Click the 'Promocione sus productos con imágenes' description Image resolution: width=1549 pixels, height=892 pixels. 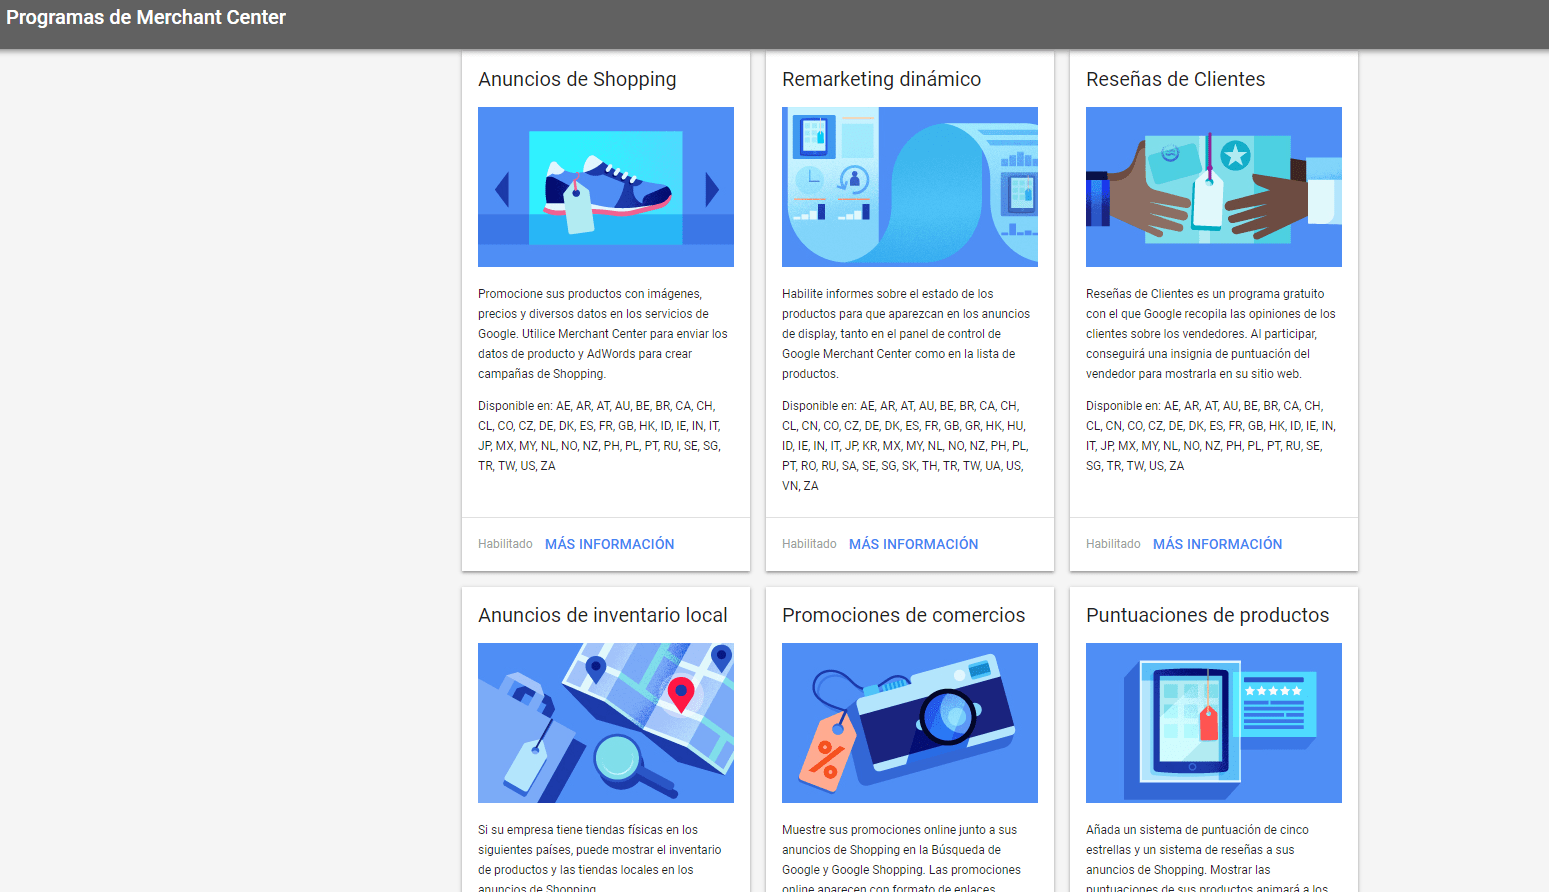(603, 334)
